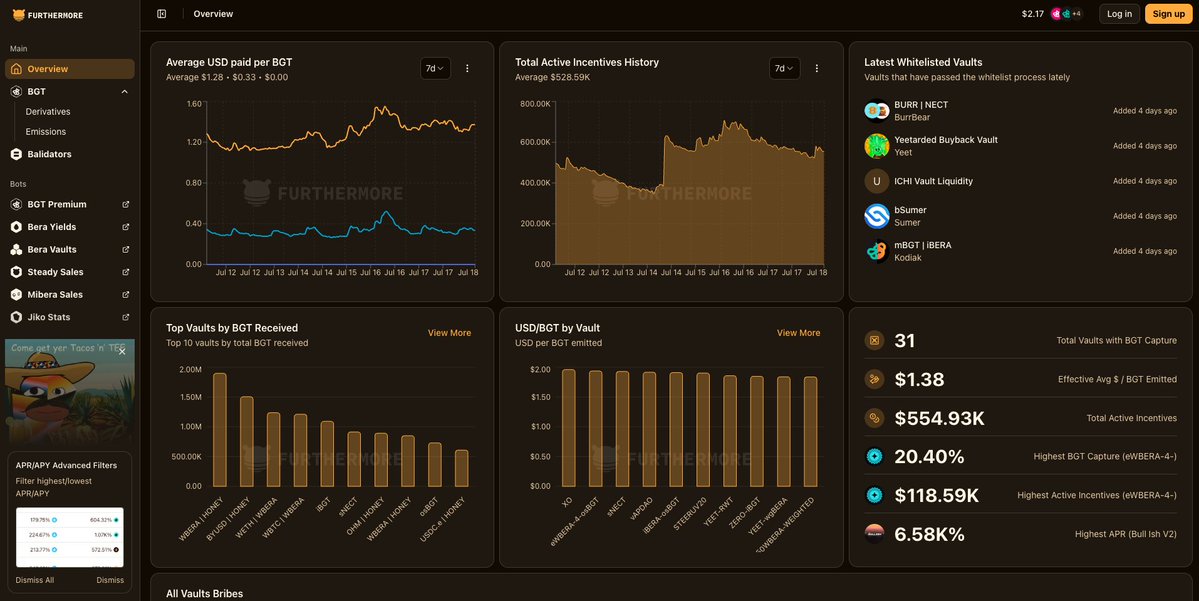1199x601 pixels.
Task: Toggle the sidebar collapse icon
Action: 161,14
